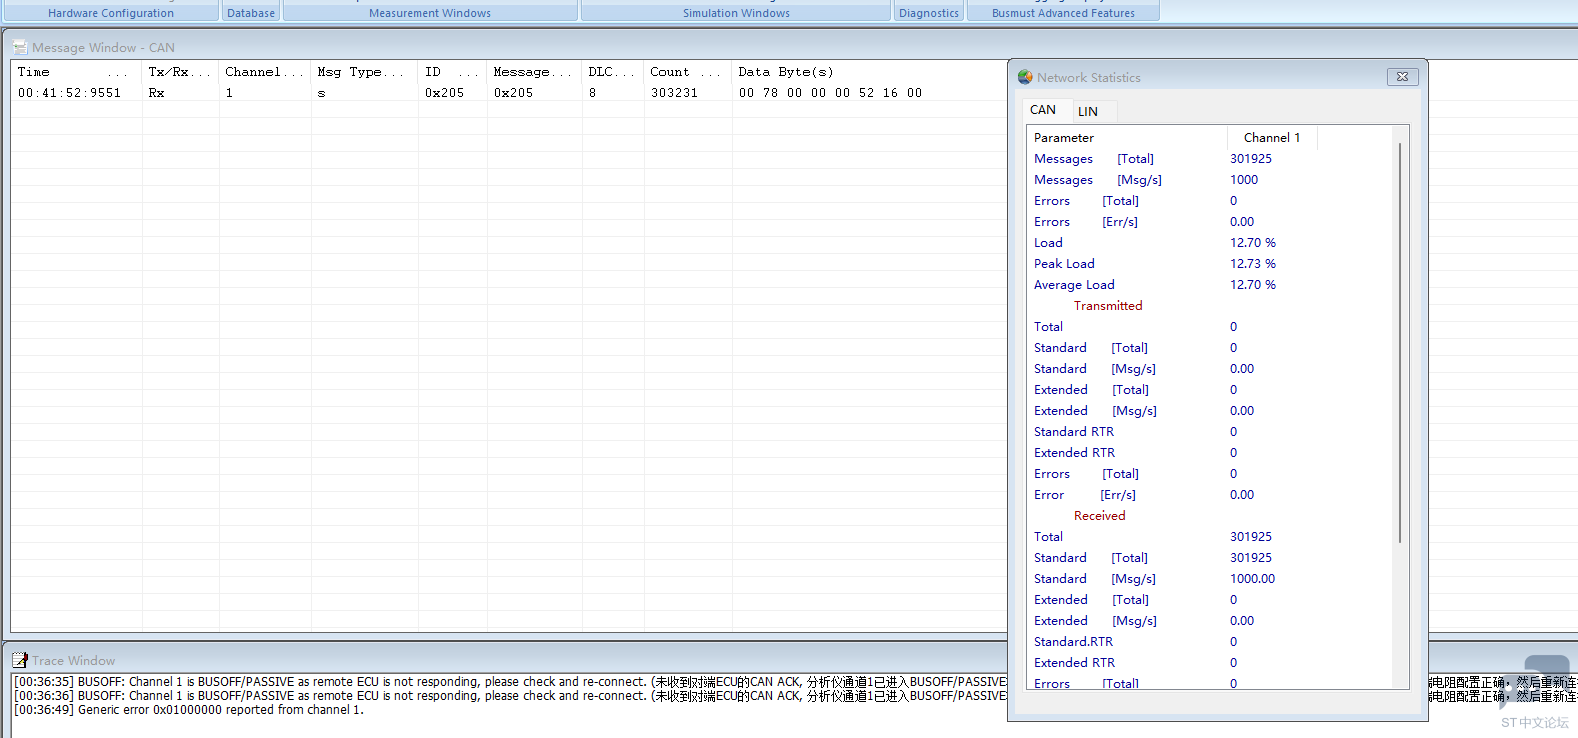Click the ID column header
Screen dimensions: 1578x738
(452, 72)
